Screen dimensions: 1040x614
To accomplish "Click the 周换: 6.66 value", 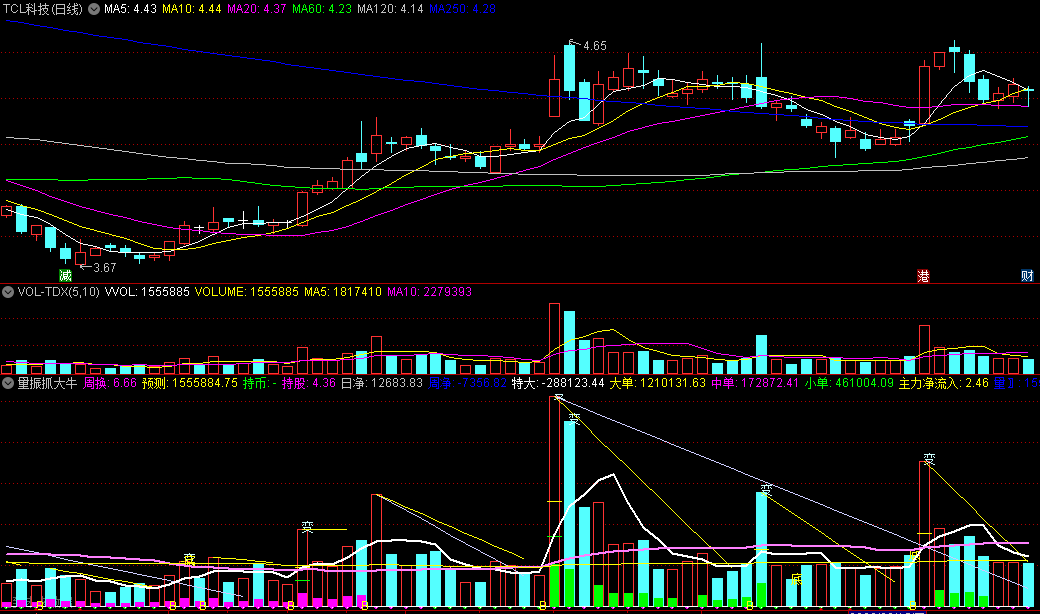I will click(110, 383).
